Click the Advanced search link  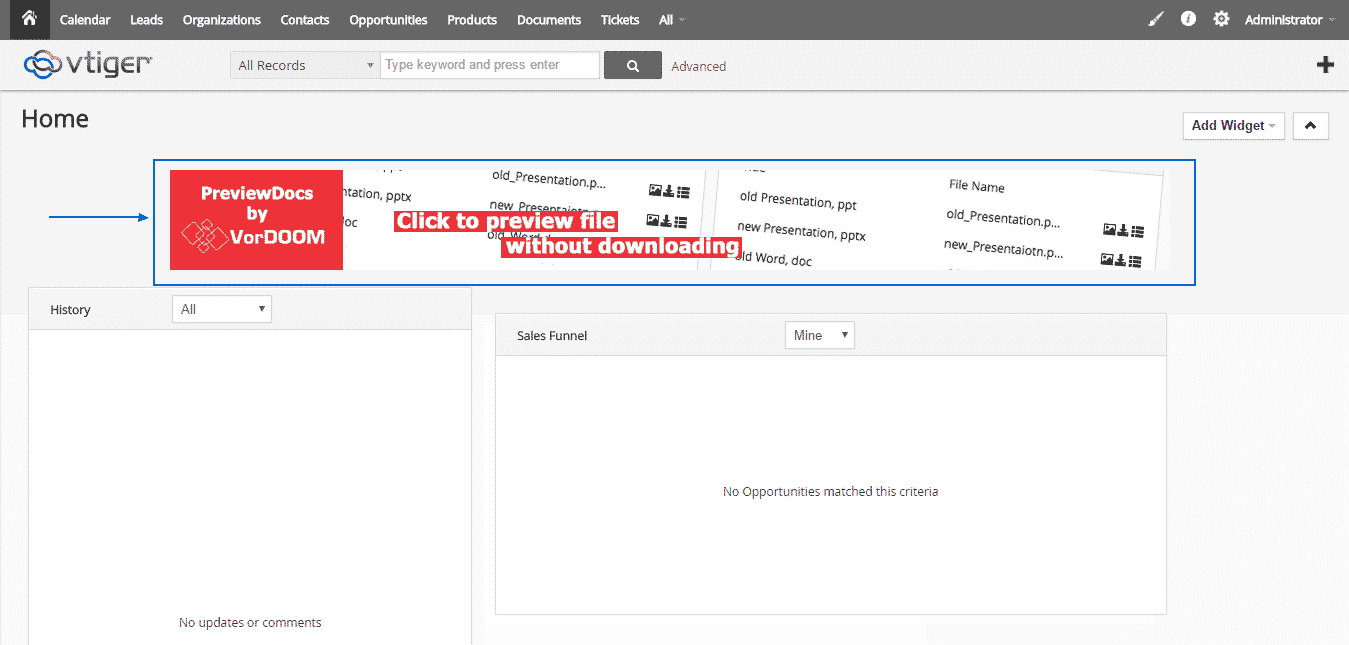pos(698,67)
